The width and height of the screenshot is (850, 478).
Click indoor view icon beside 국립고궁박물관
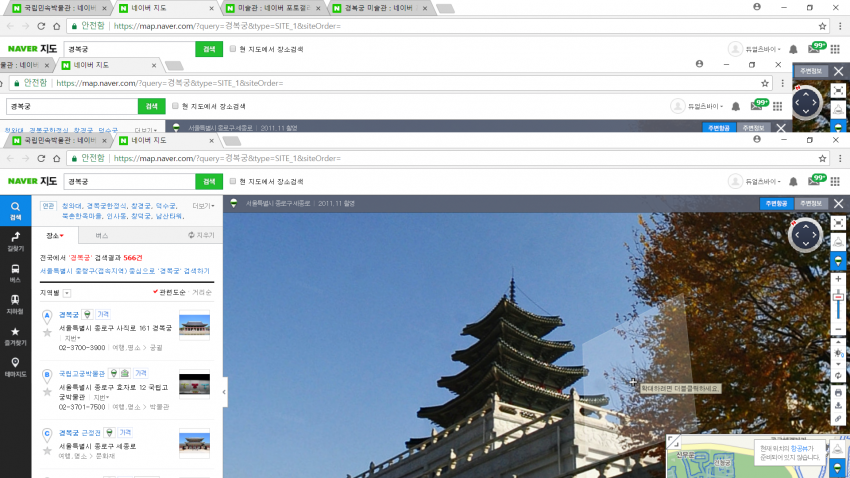(x=125, y=373)
